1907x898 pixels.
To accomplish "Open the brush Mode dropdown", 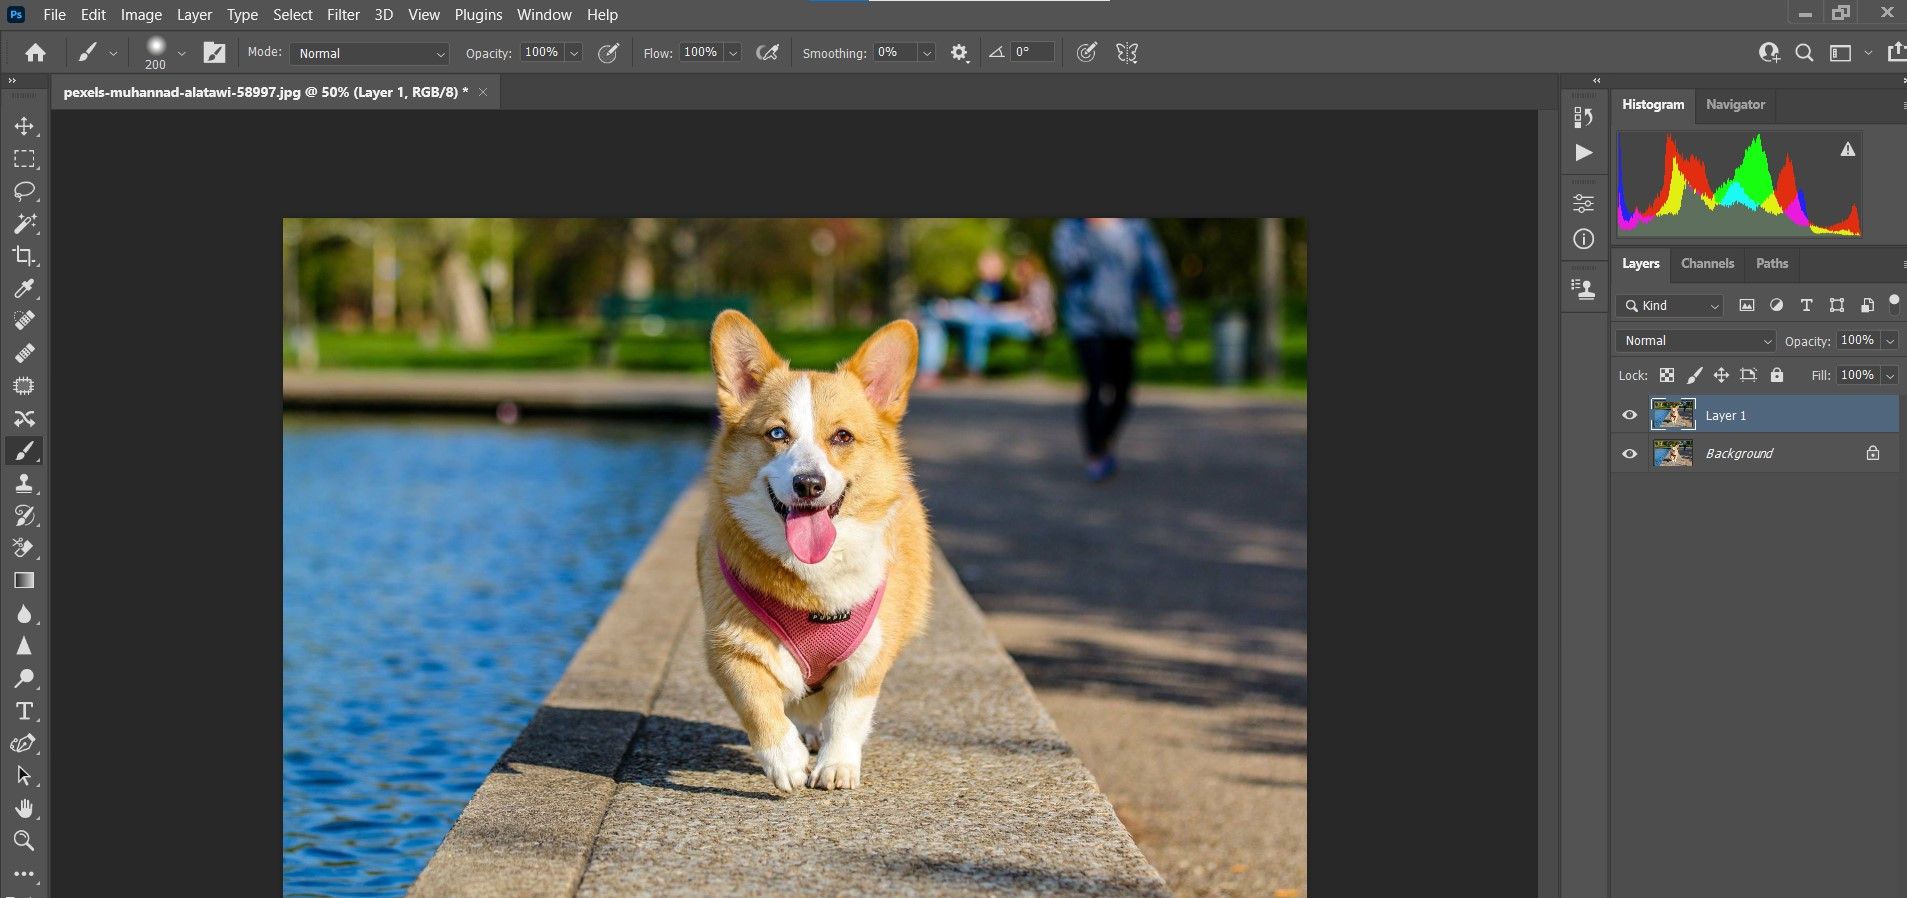I will click(x=370, y=53).
